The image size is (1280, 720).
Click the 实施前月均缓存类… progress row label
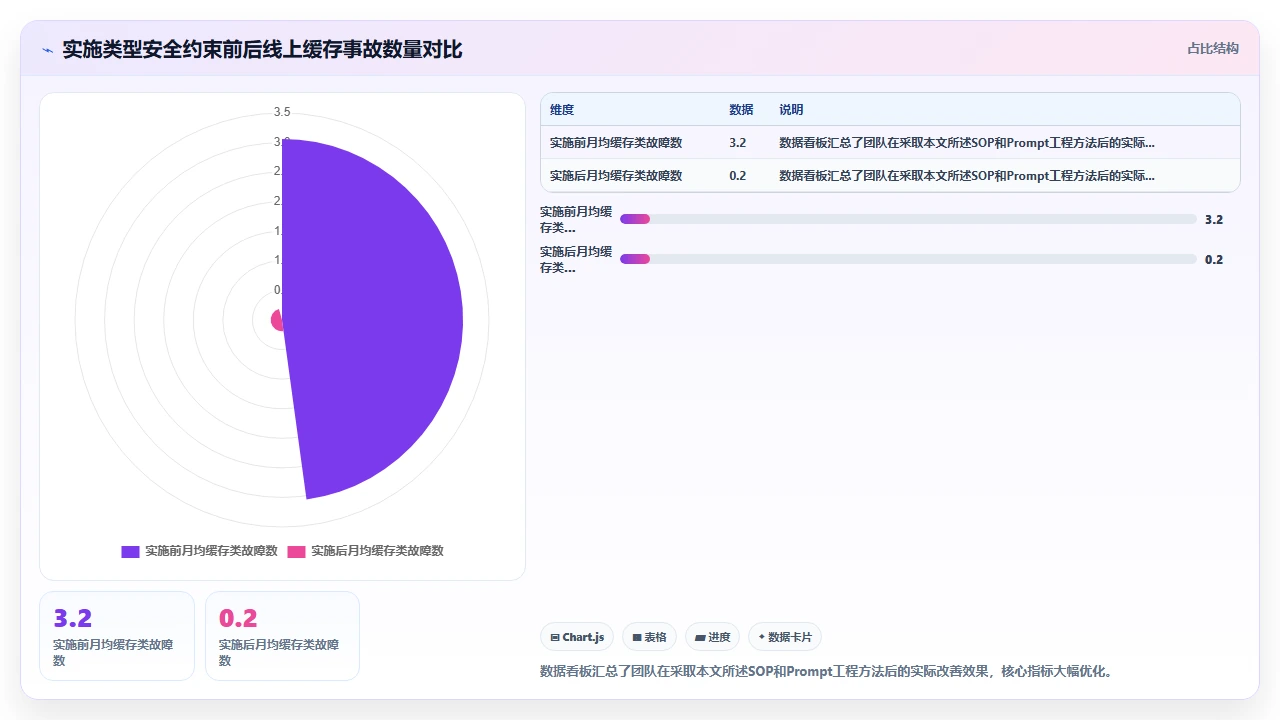(x=576, y=219)
